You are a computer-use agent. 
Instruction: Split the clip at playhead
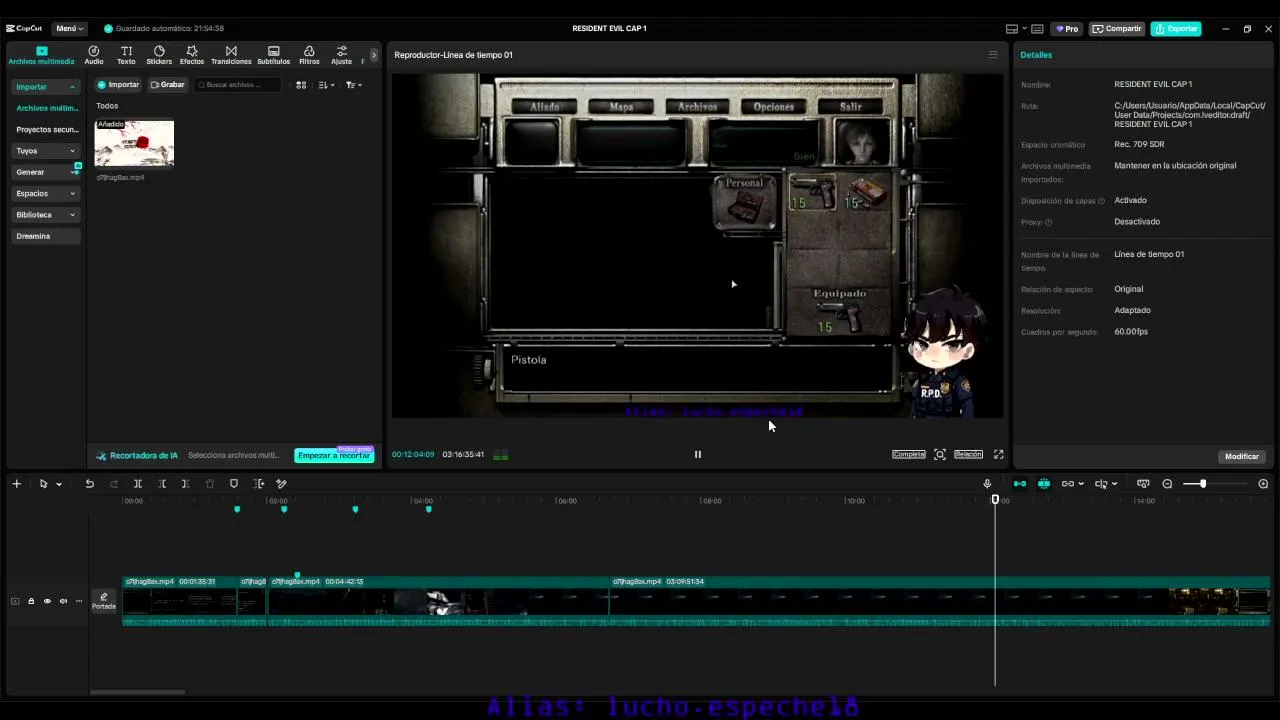tap(138, 484)
